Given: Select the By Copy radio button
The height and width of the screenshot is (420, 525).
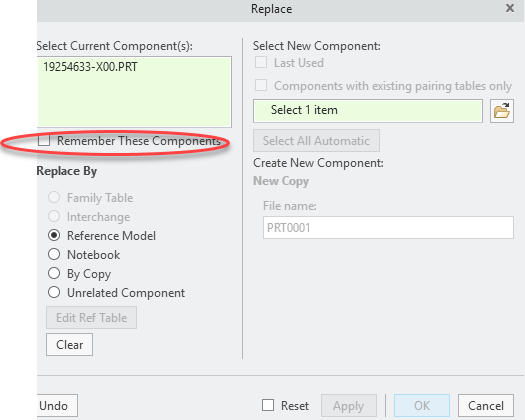Looking at the screenshot, I should [x=54, y=273].
